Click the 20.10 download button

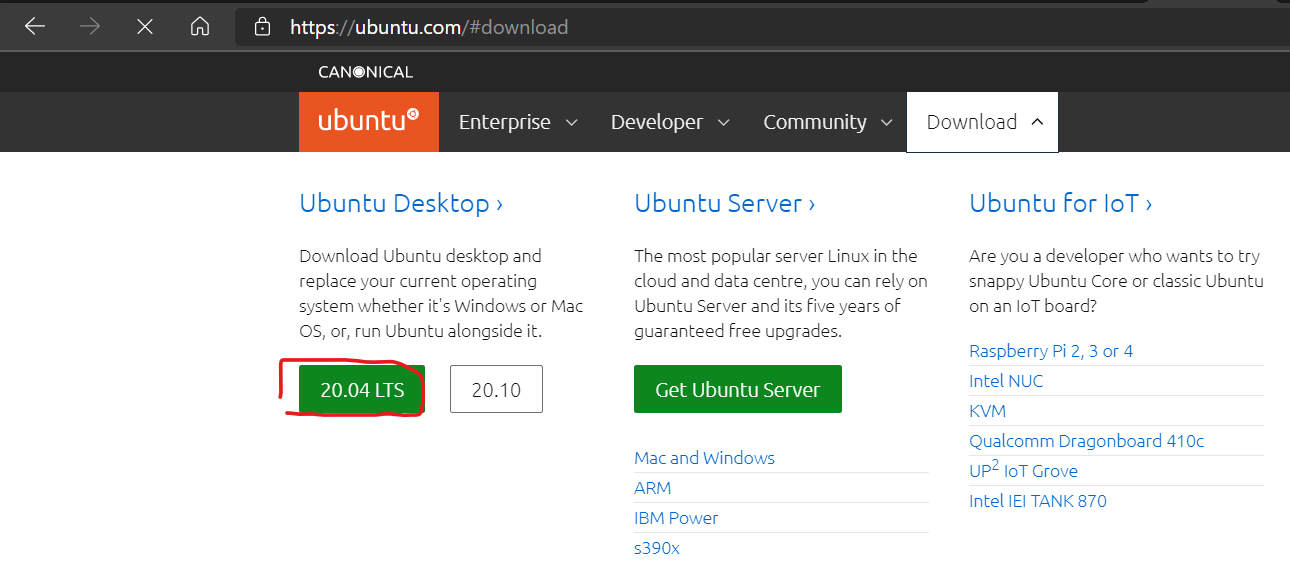[496, 388]
